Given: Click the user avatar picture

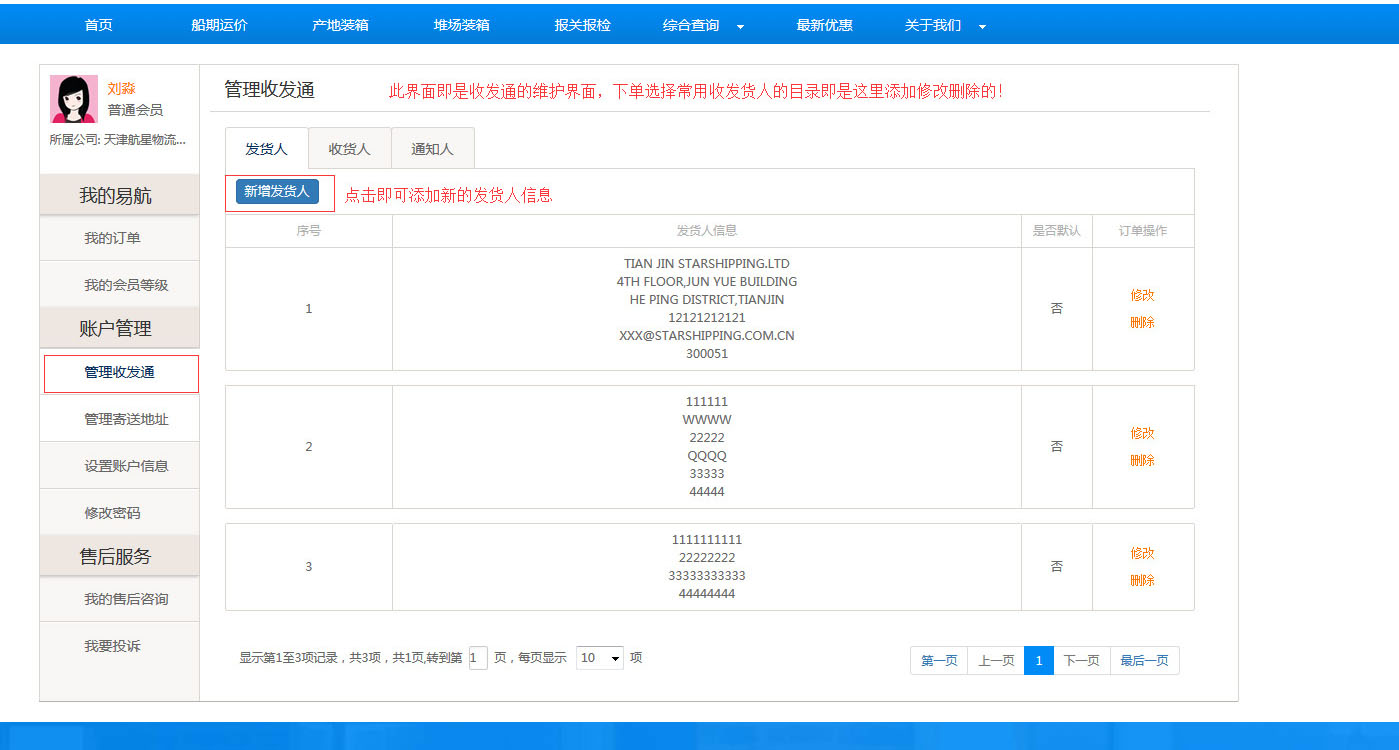Looking at the screenshot, I should [73, 99].
